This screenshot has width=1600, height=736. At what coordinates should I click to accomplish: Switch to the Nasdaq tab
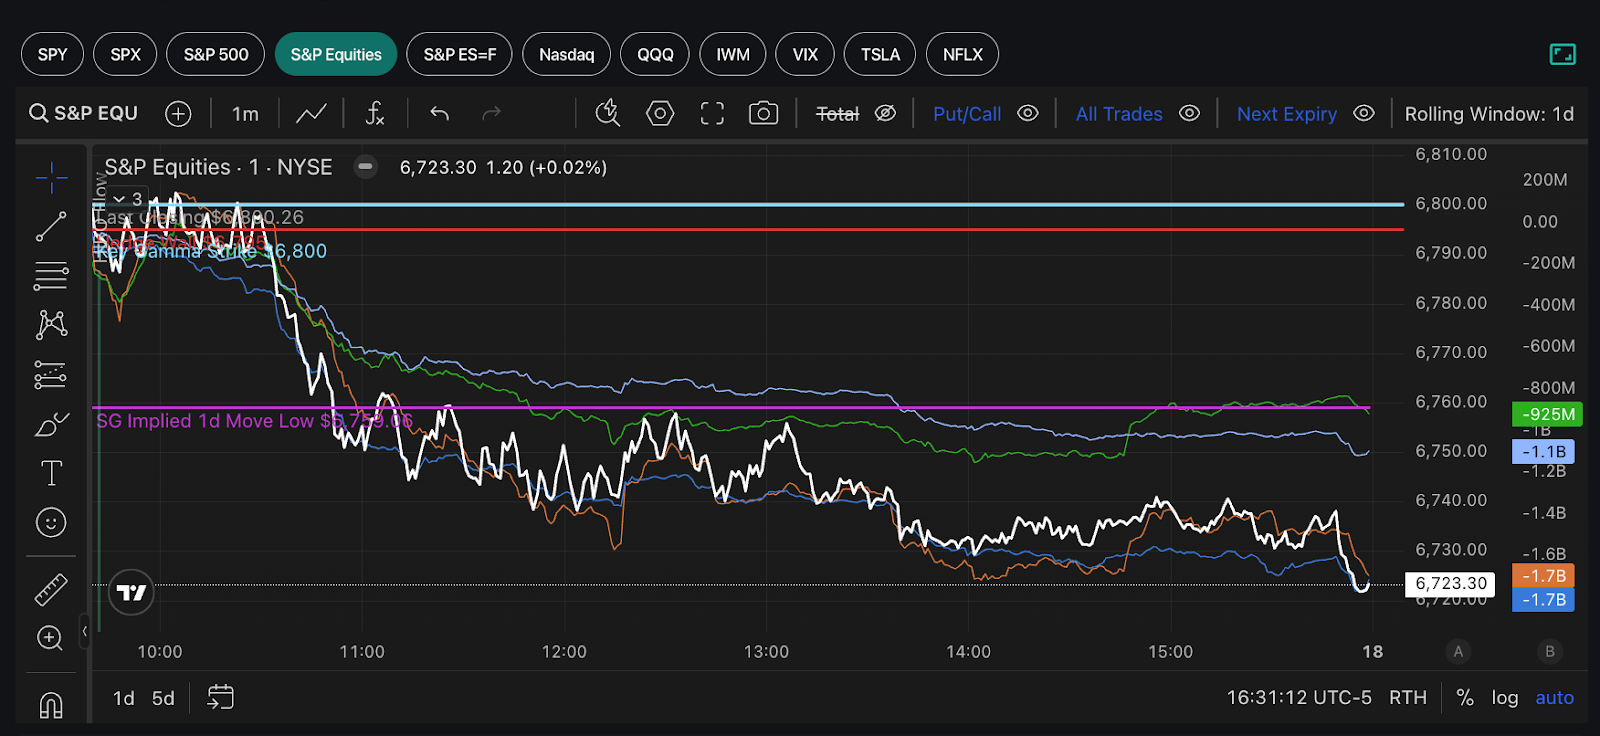[567, 54]
